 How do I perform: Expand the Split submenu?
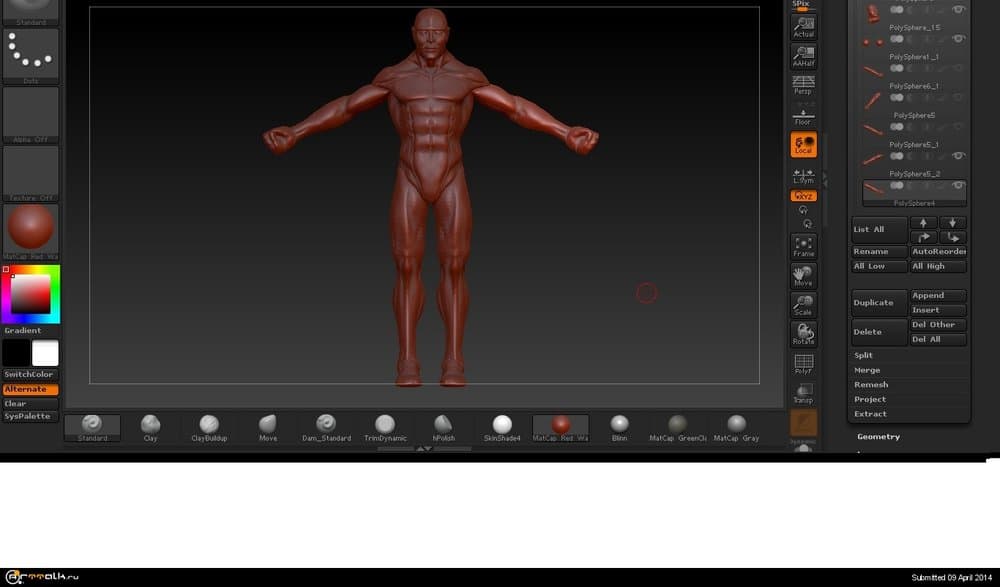(x=864, y=355)
